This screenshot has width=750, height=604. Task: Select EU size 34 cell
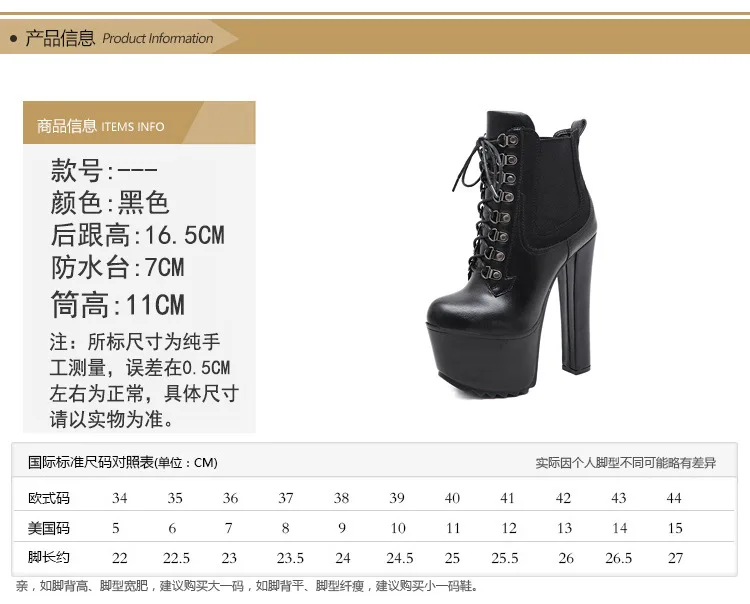[x=120, y=498]
